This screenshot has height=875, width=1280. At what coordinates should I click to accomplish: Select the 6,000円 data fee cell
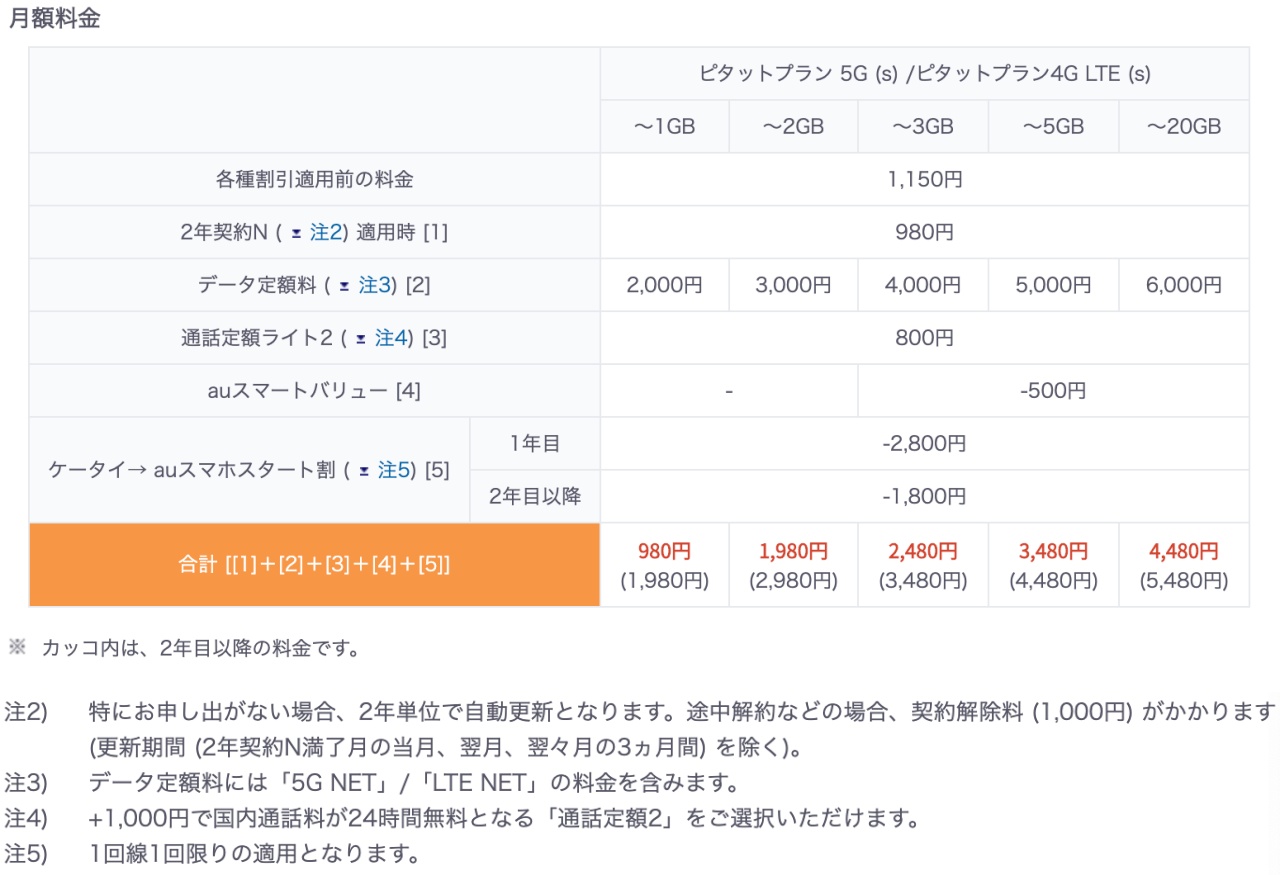1183,285
